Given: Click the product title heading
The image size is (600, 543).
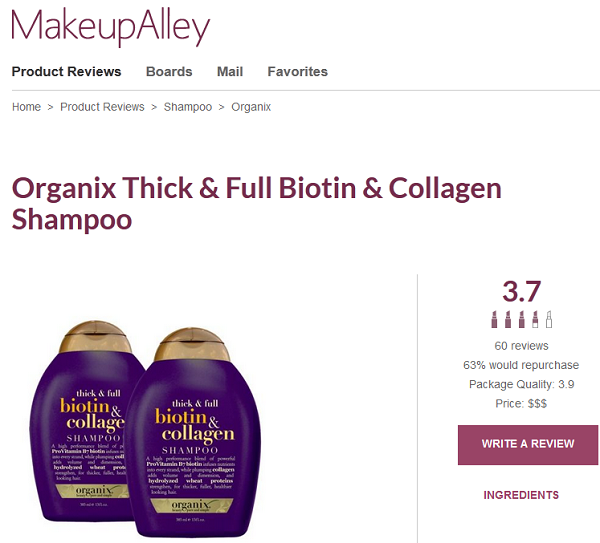Looking at the screenshot, I should tap(256, 203).
